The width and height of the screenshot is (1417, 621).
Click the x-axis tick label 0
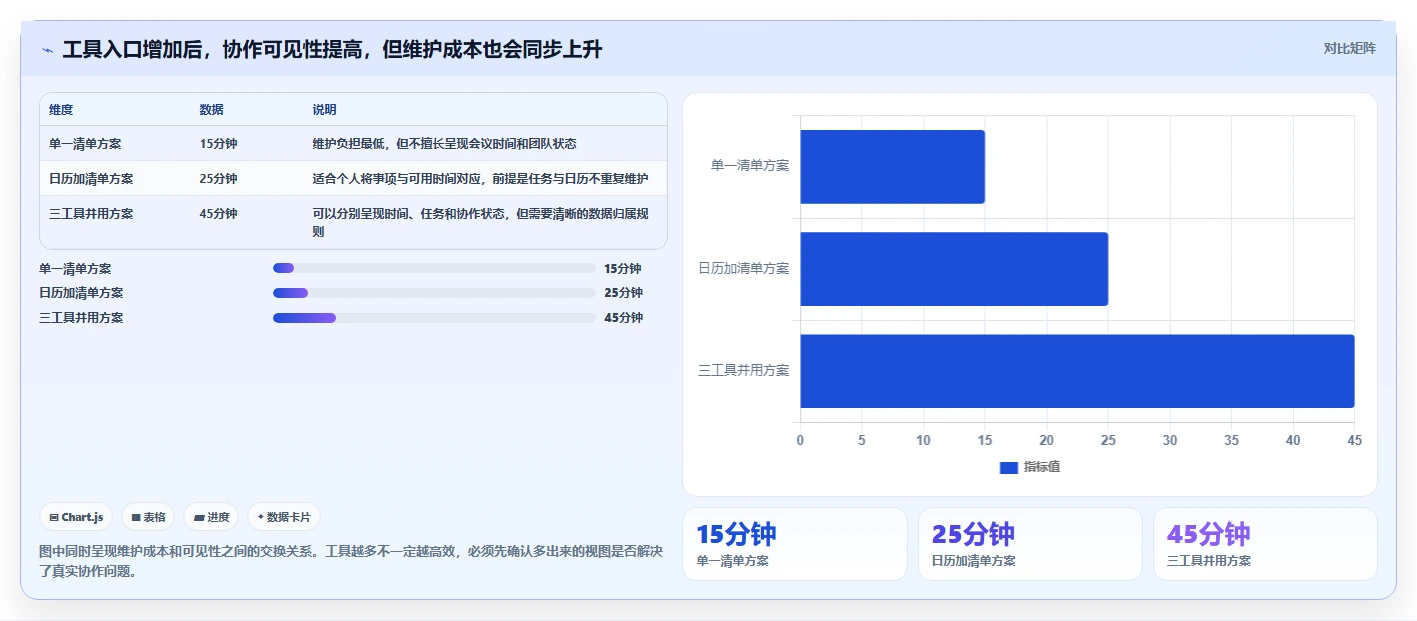(800, 440)
